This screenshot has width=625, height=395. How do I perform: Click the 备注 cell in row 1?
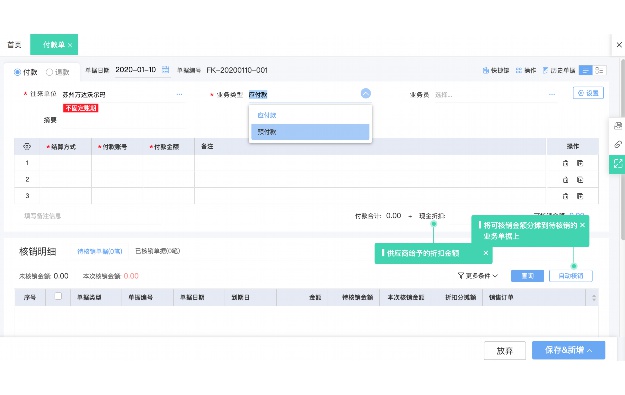pos(370,163)
